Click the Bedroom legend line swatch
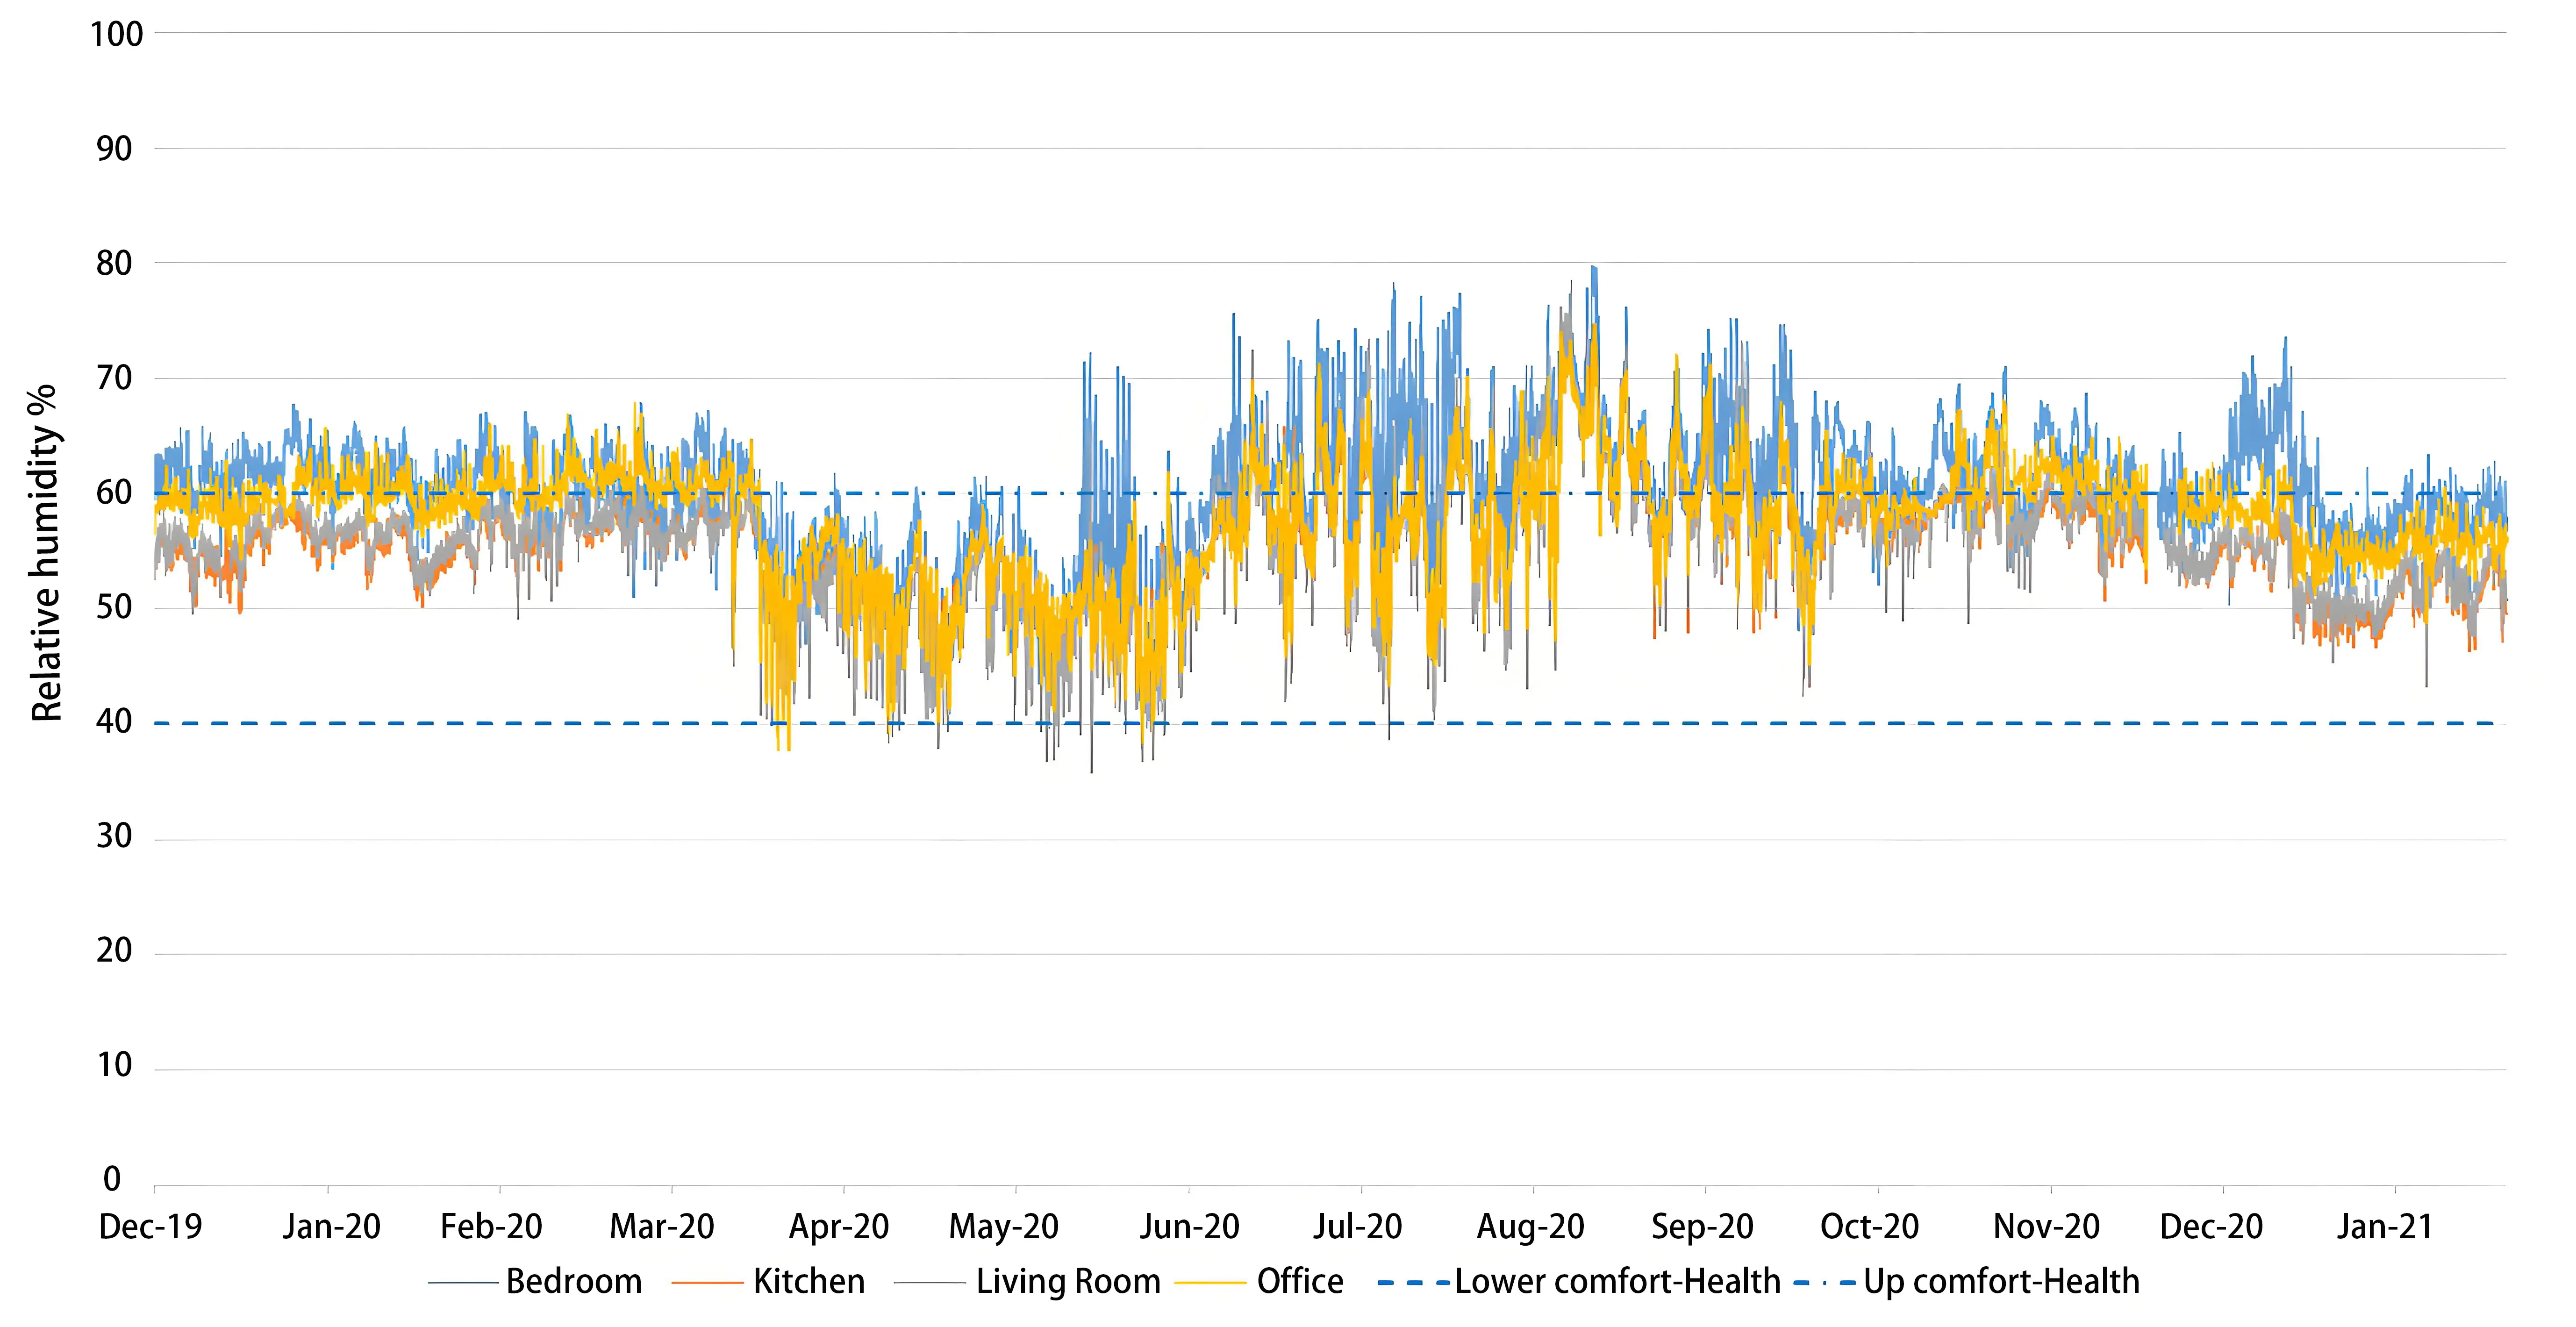The height and width of the screenshot is (1327, 2576). (x=463, y=1283)
